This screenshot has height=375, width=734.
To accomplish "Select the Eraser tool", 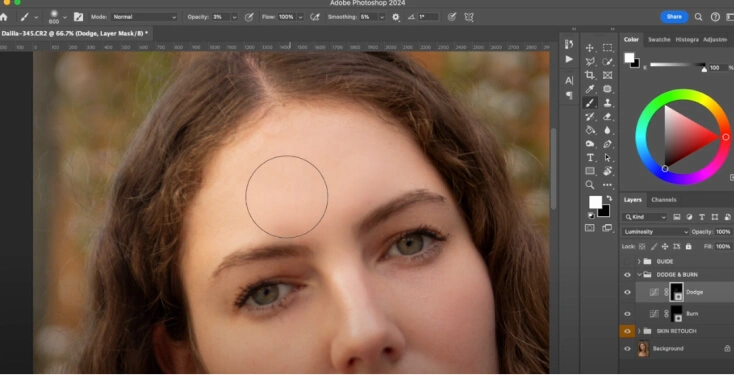I will 607,116.
